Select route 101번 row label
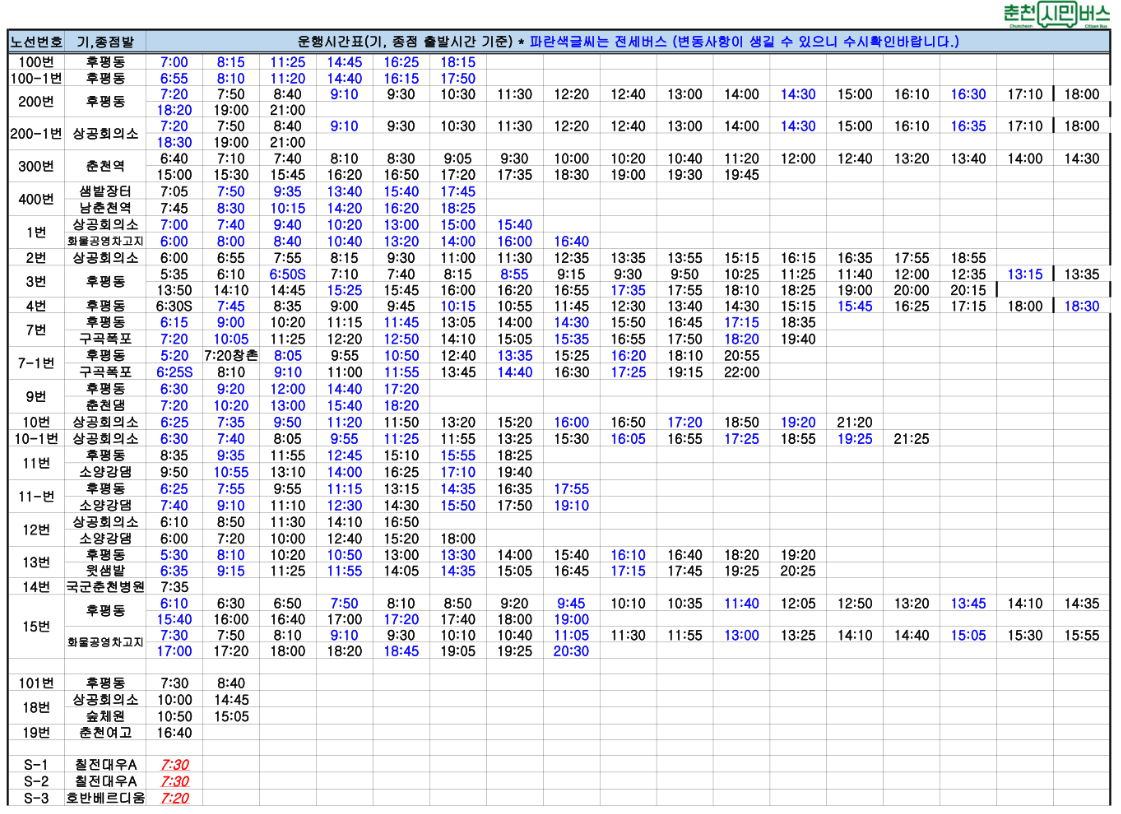The image size is (1121, 814). (x=36, y=683)
